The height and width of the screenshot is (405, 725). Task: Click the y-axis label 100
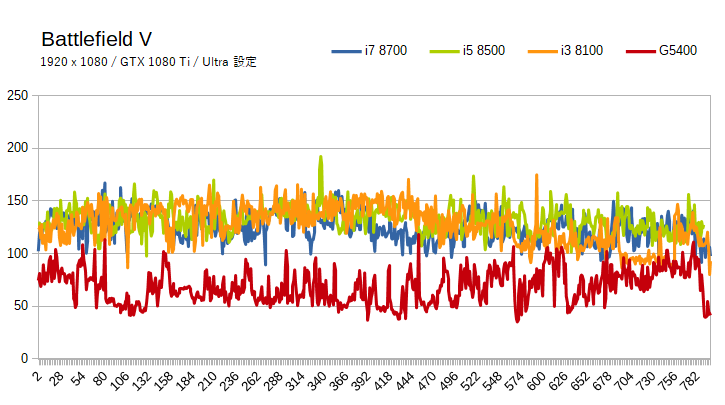(x=18, y=253)
